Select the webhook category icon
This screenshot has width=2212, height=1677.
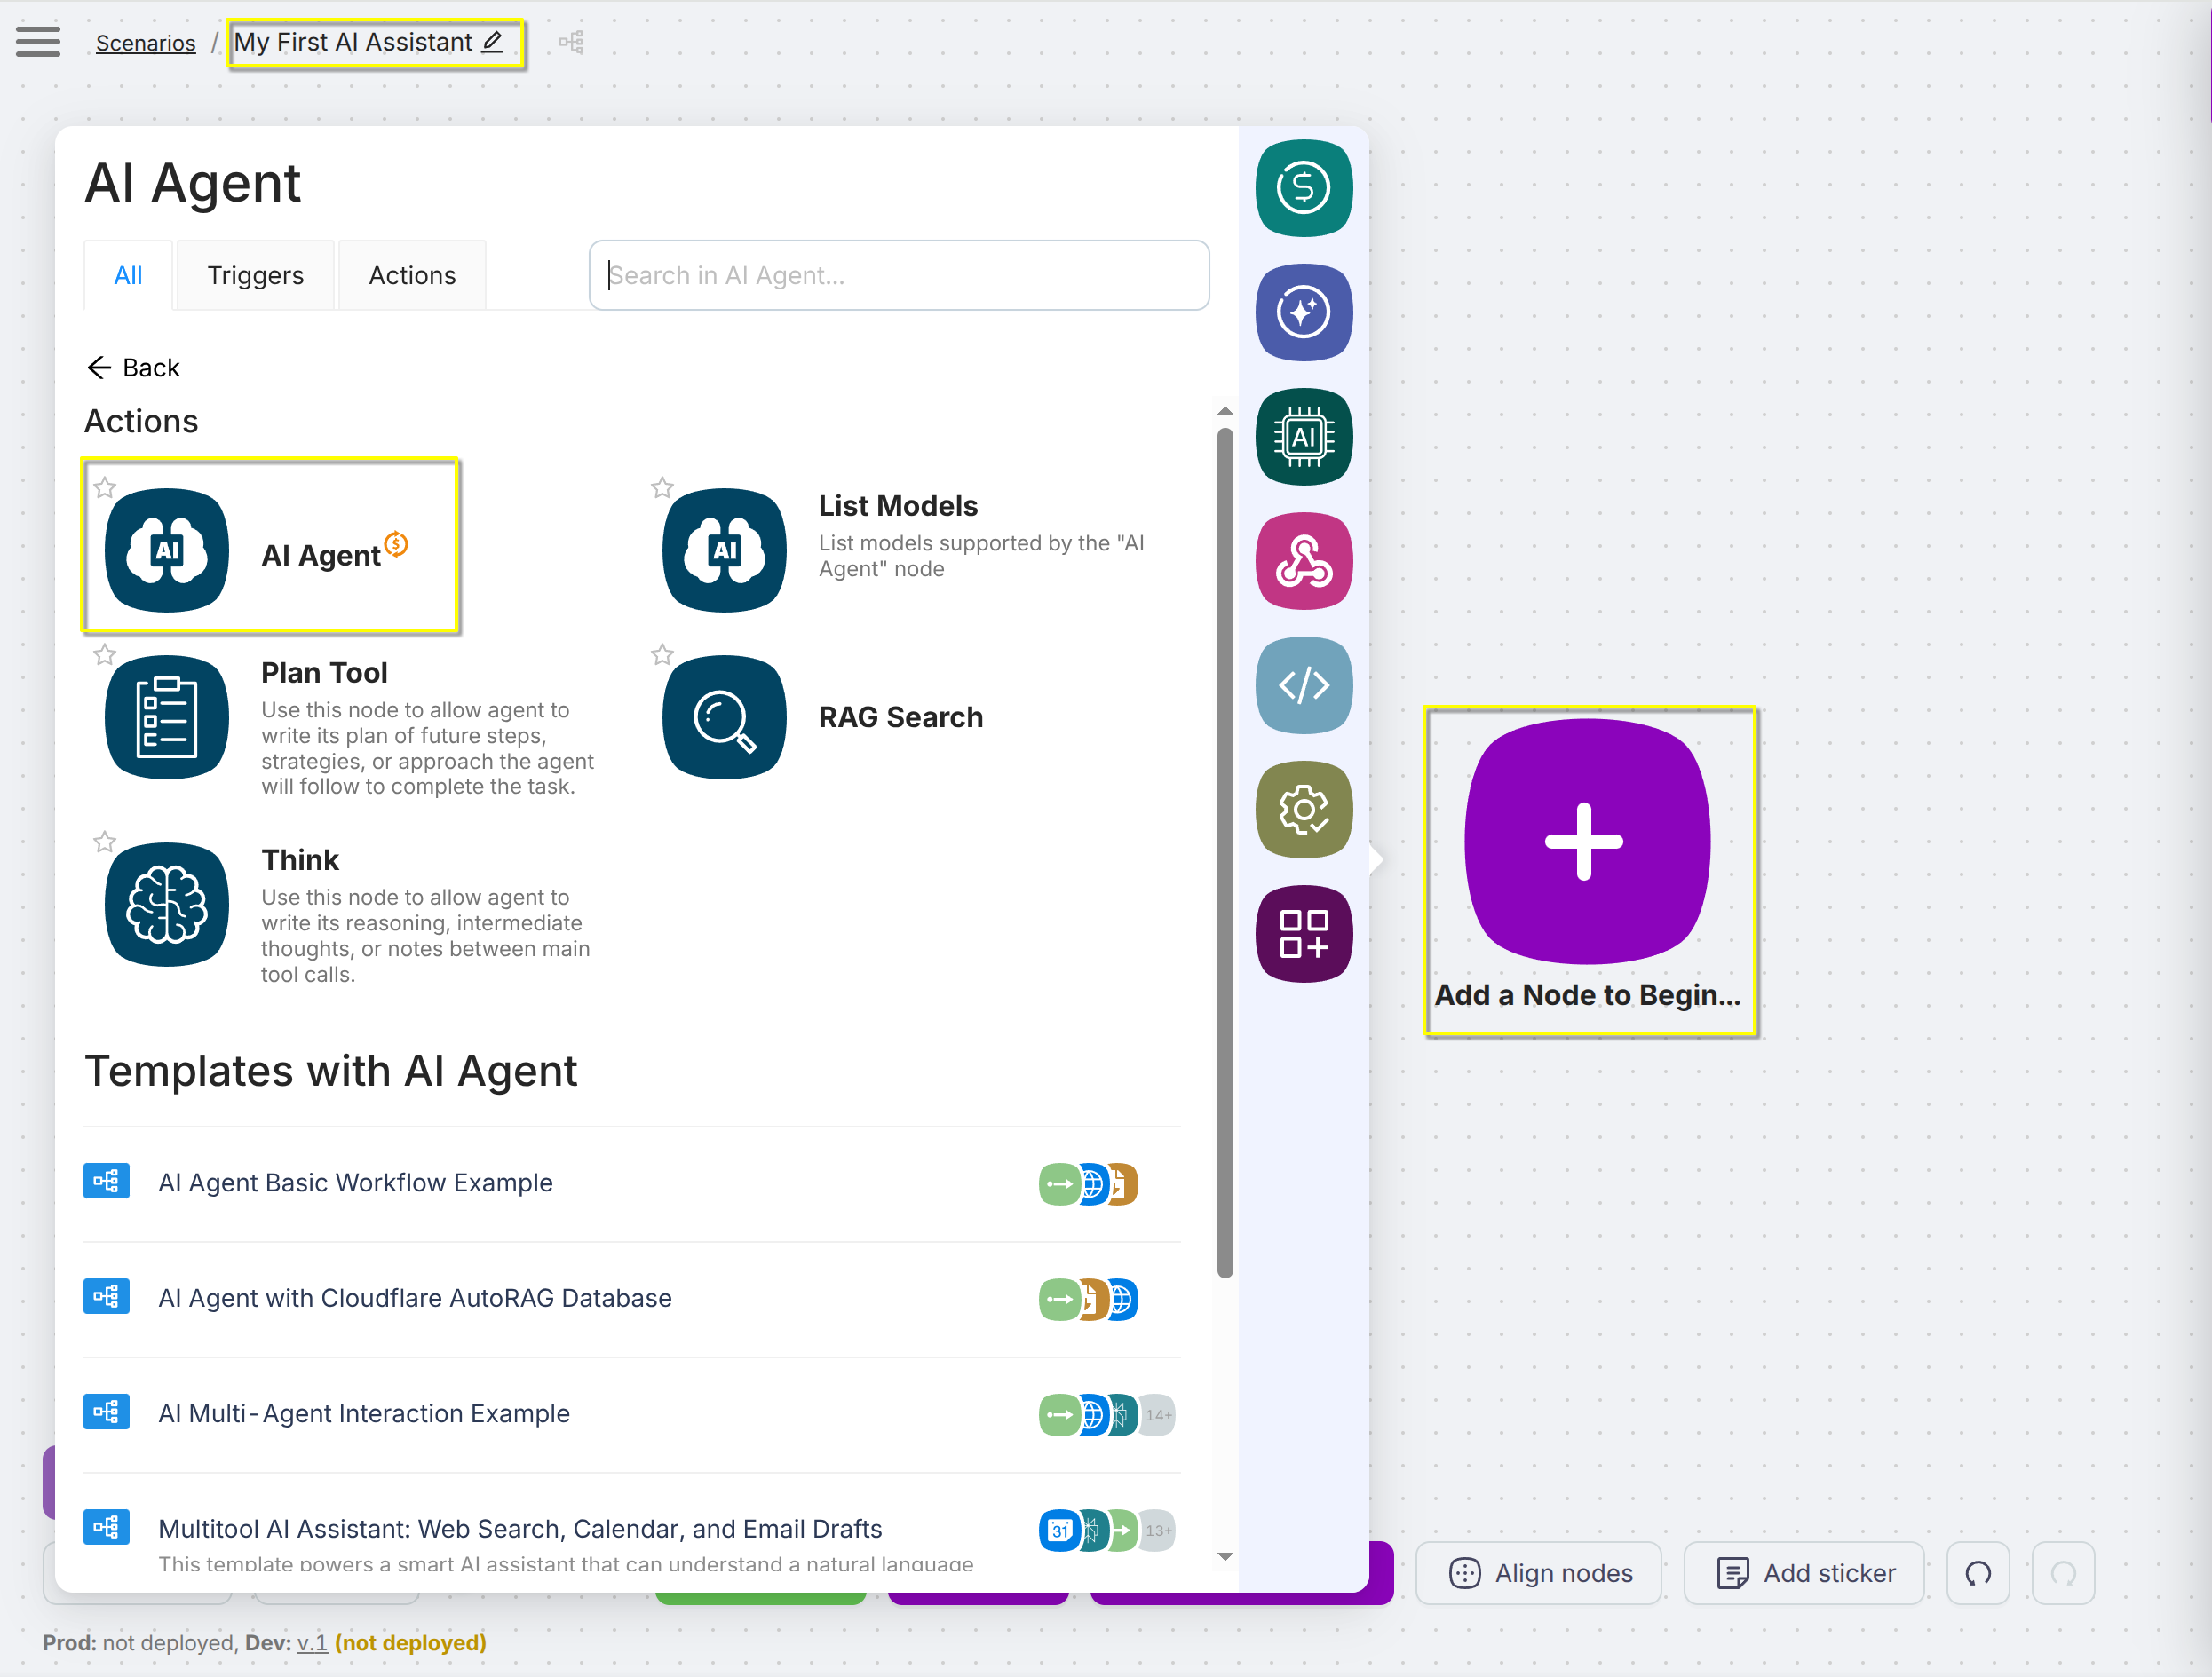click(1303, 561)
